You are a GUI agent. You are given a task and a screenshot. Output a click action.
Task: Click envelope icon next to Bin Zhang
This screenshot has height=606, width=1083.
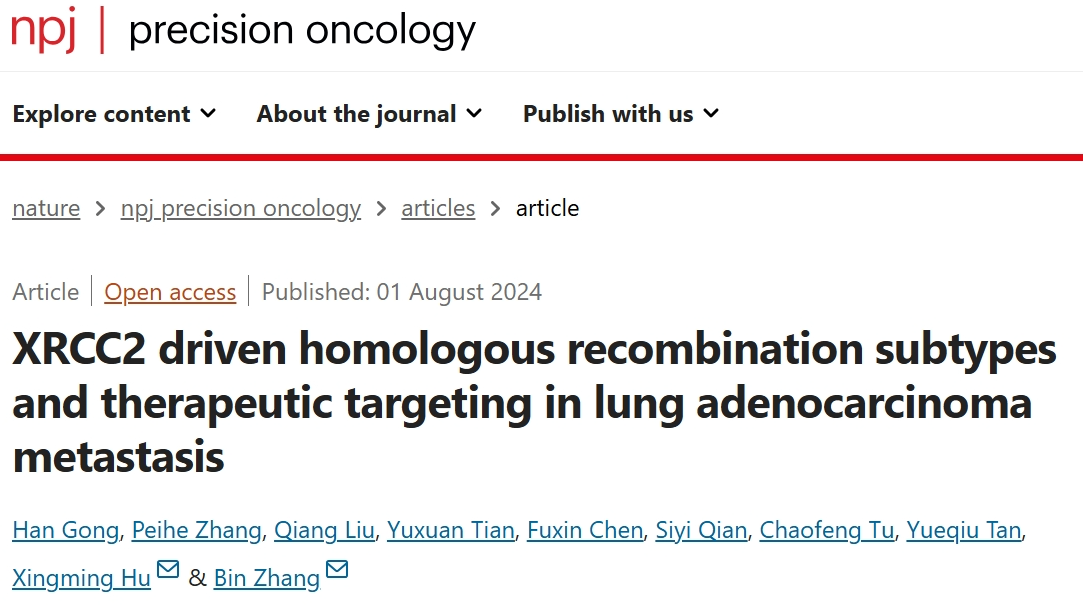pos(337,569)
